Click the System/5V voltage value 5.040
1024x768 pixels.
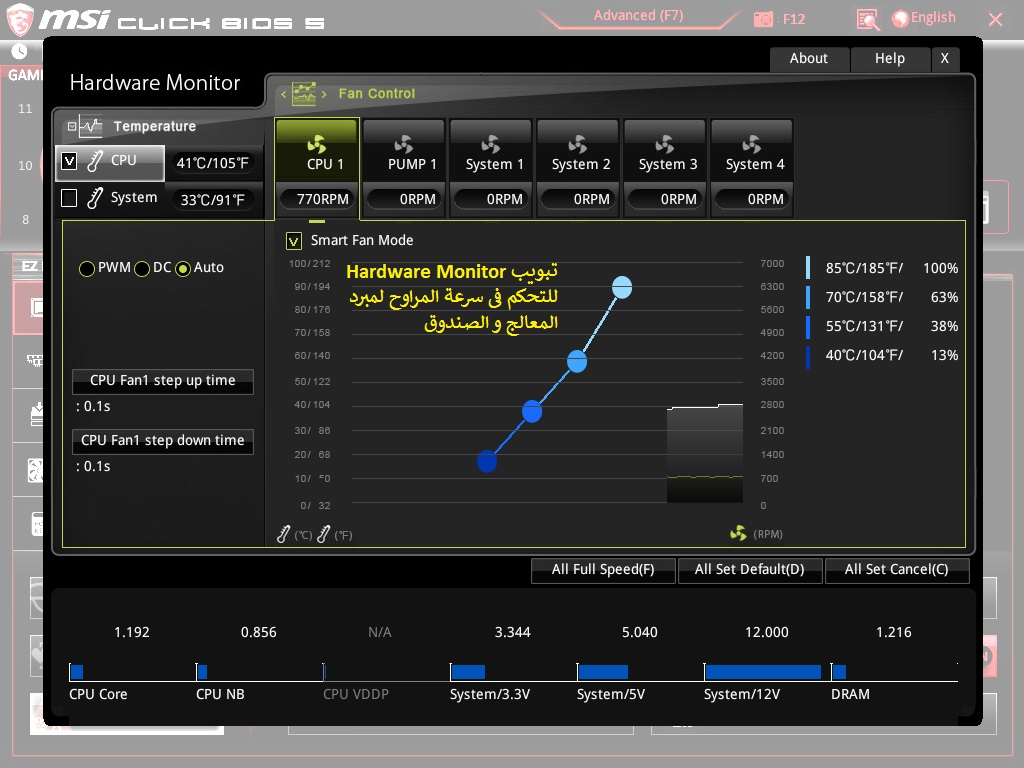click(640, 632)
